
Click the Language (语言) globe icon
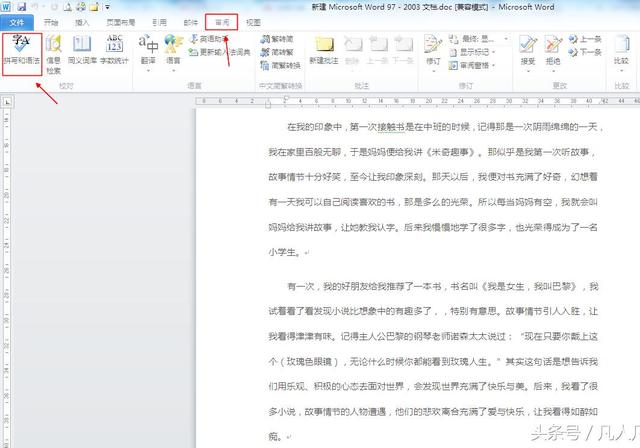tap(173, 45)
